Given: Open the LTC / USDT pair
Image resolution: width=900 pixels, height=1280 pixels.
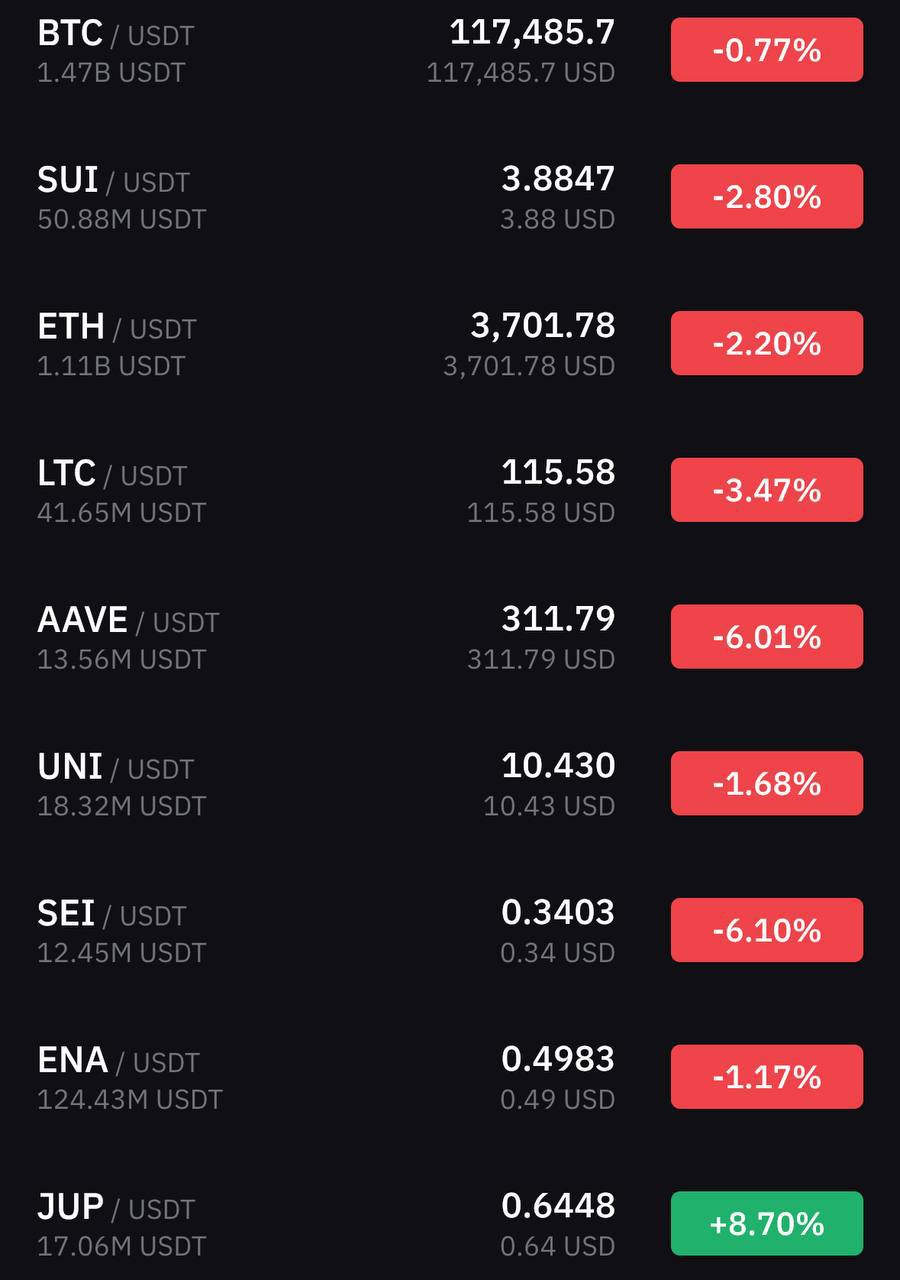Looking at the screenshot, I should click(x=450, y=490).
